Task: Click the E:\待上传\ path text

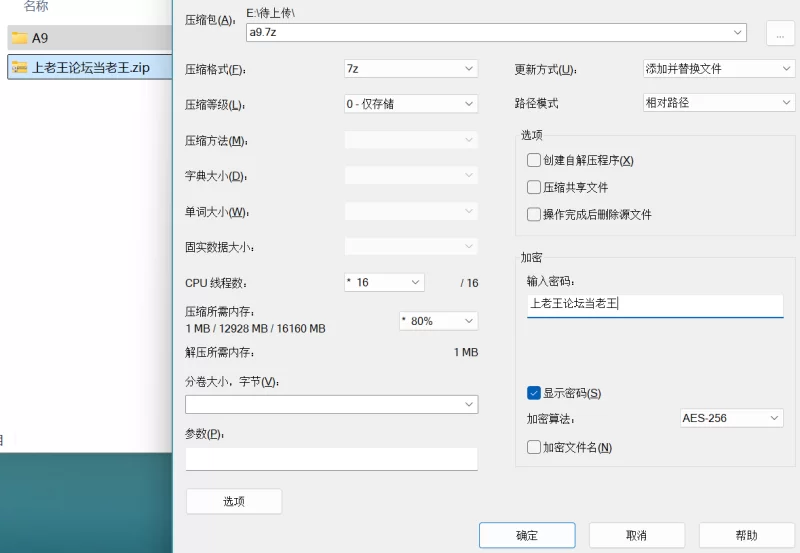Action: (x=271, y=14)
